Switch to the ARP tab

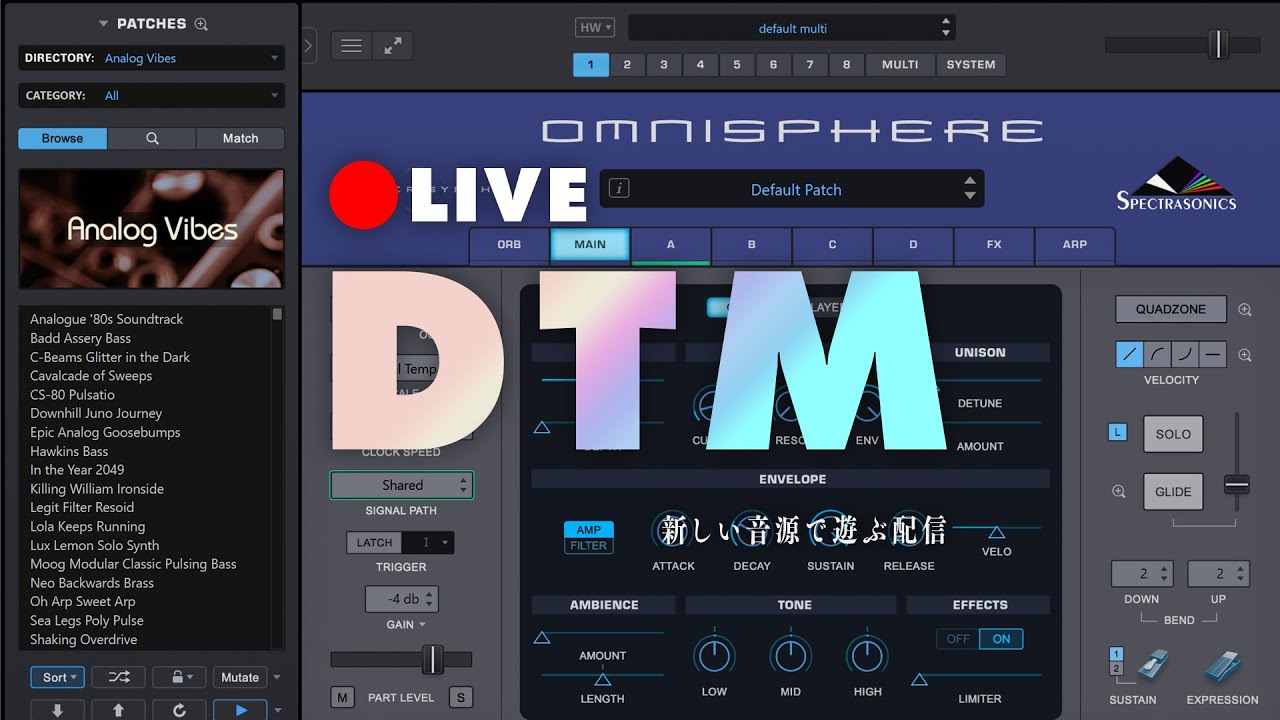[1075, 245]
